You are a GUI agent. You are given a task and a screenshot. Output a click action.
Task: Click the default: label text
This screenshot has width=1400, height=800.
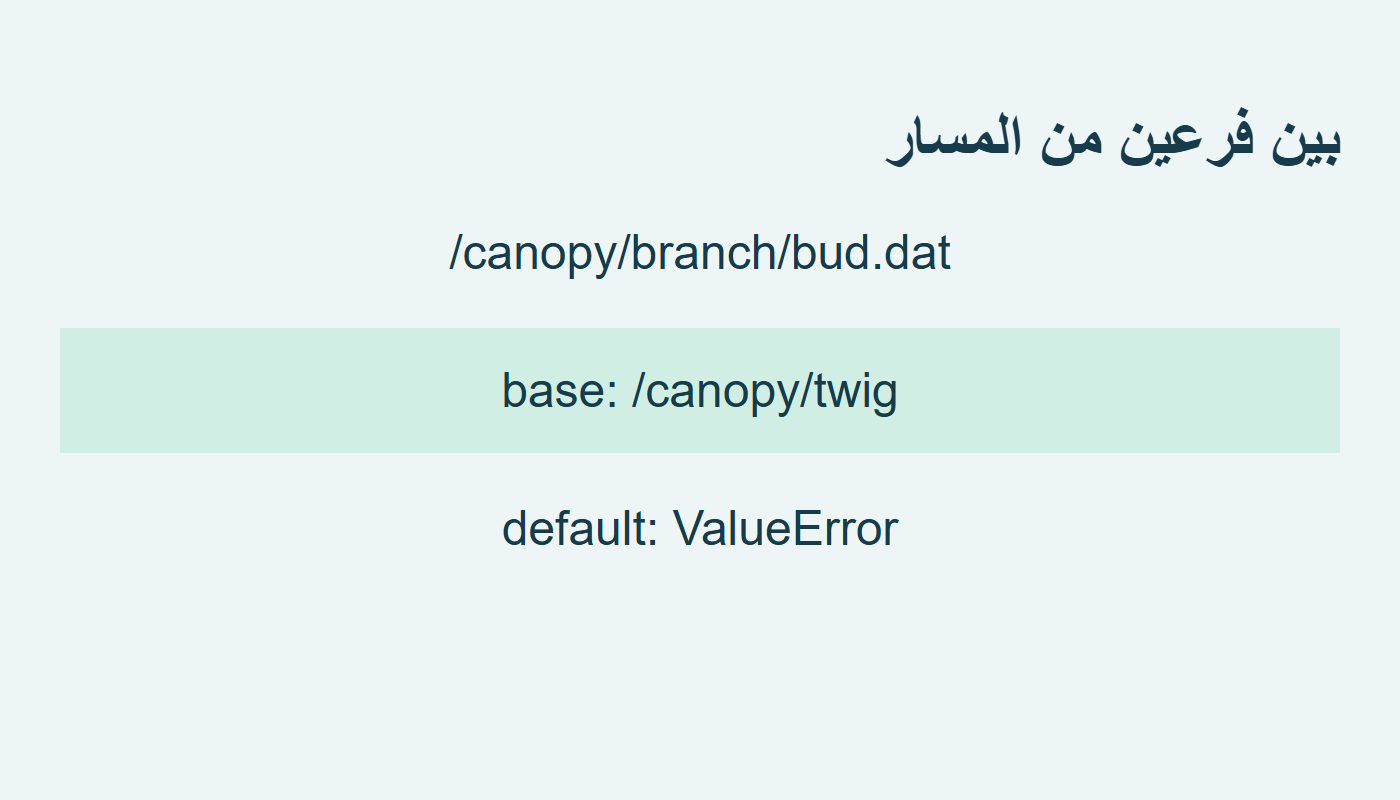click(580, 528)
